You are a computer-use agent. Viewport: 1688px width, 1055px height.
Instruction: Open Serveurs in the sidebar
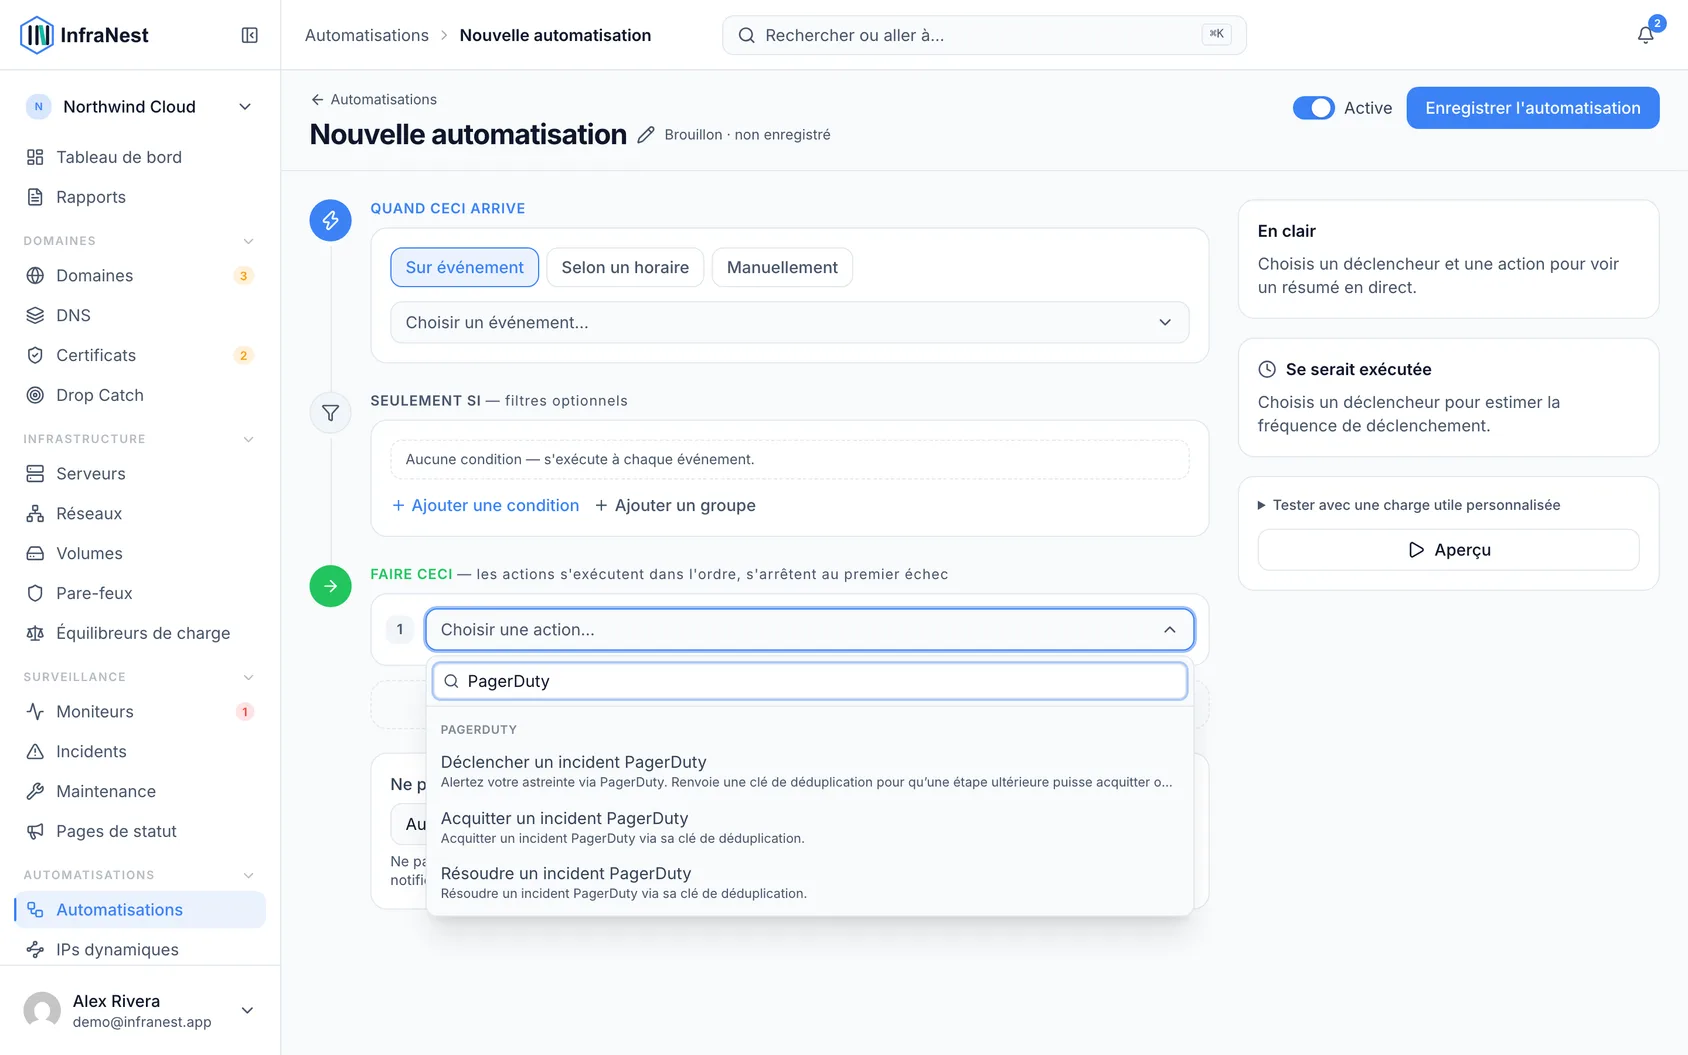coord(140,473)
